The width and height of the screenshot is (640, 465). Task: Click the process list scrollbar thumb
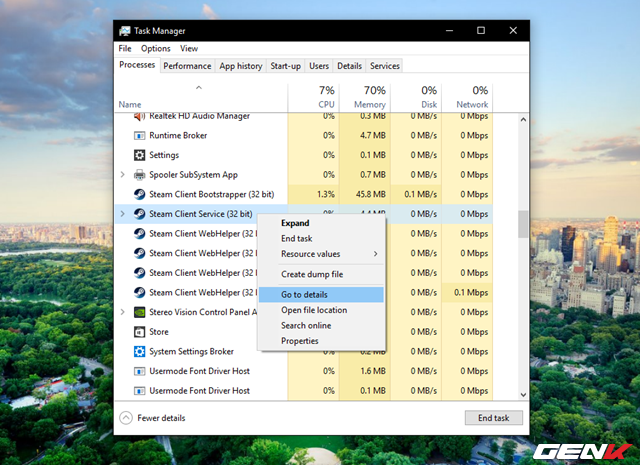point(523,224)
